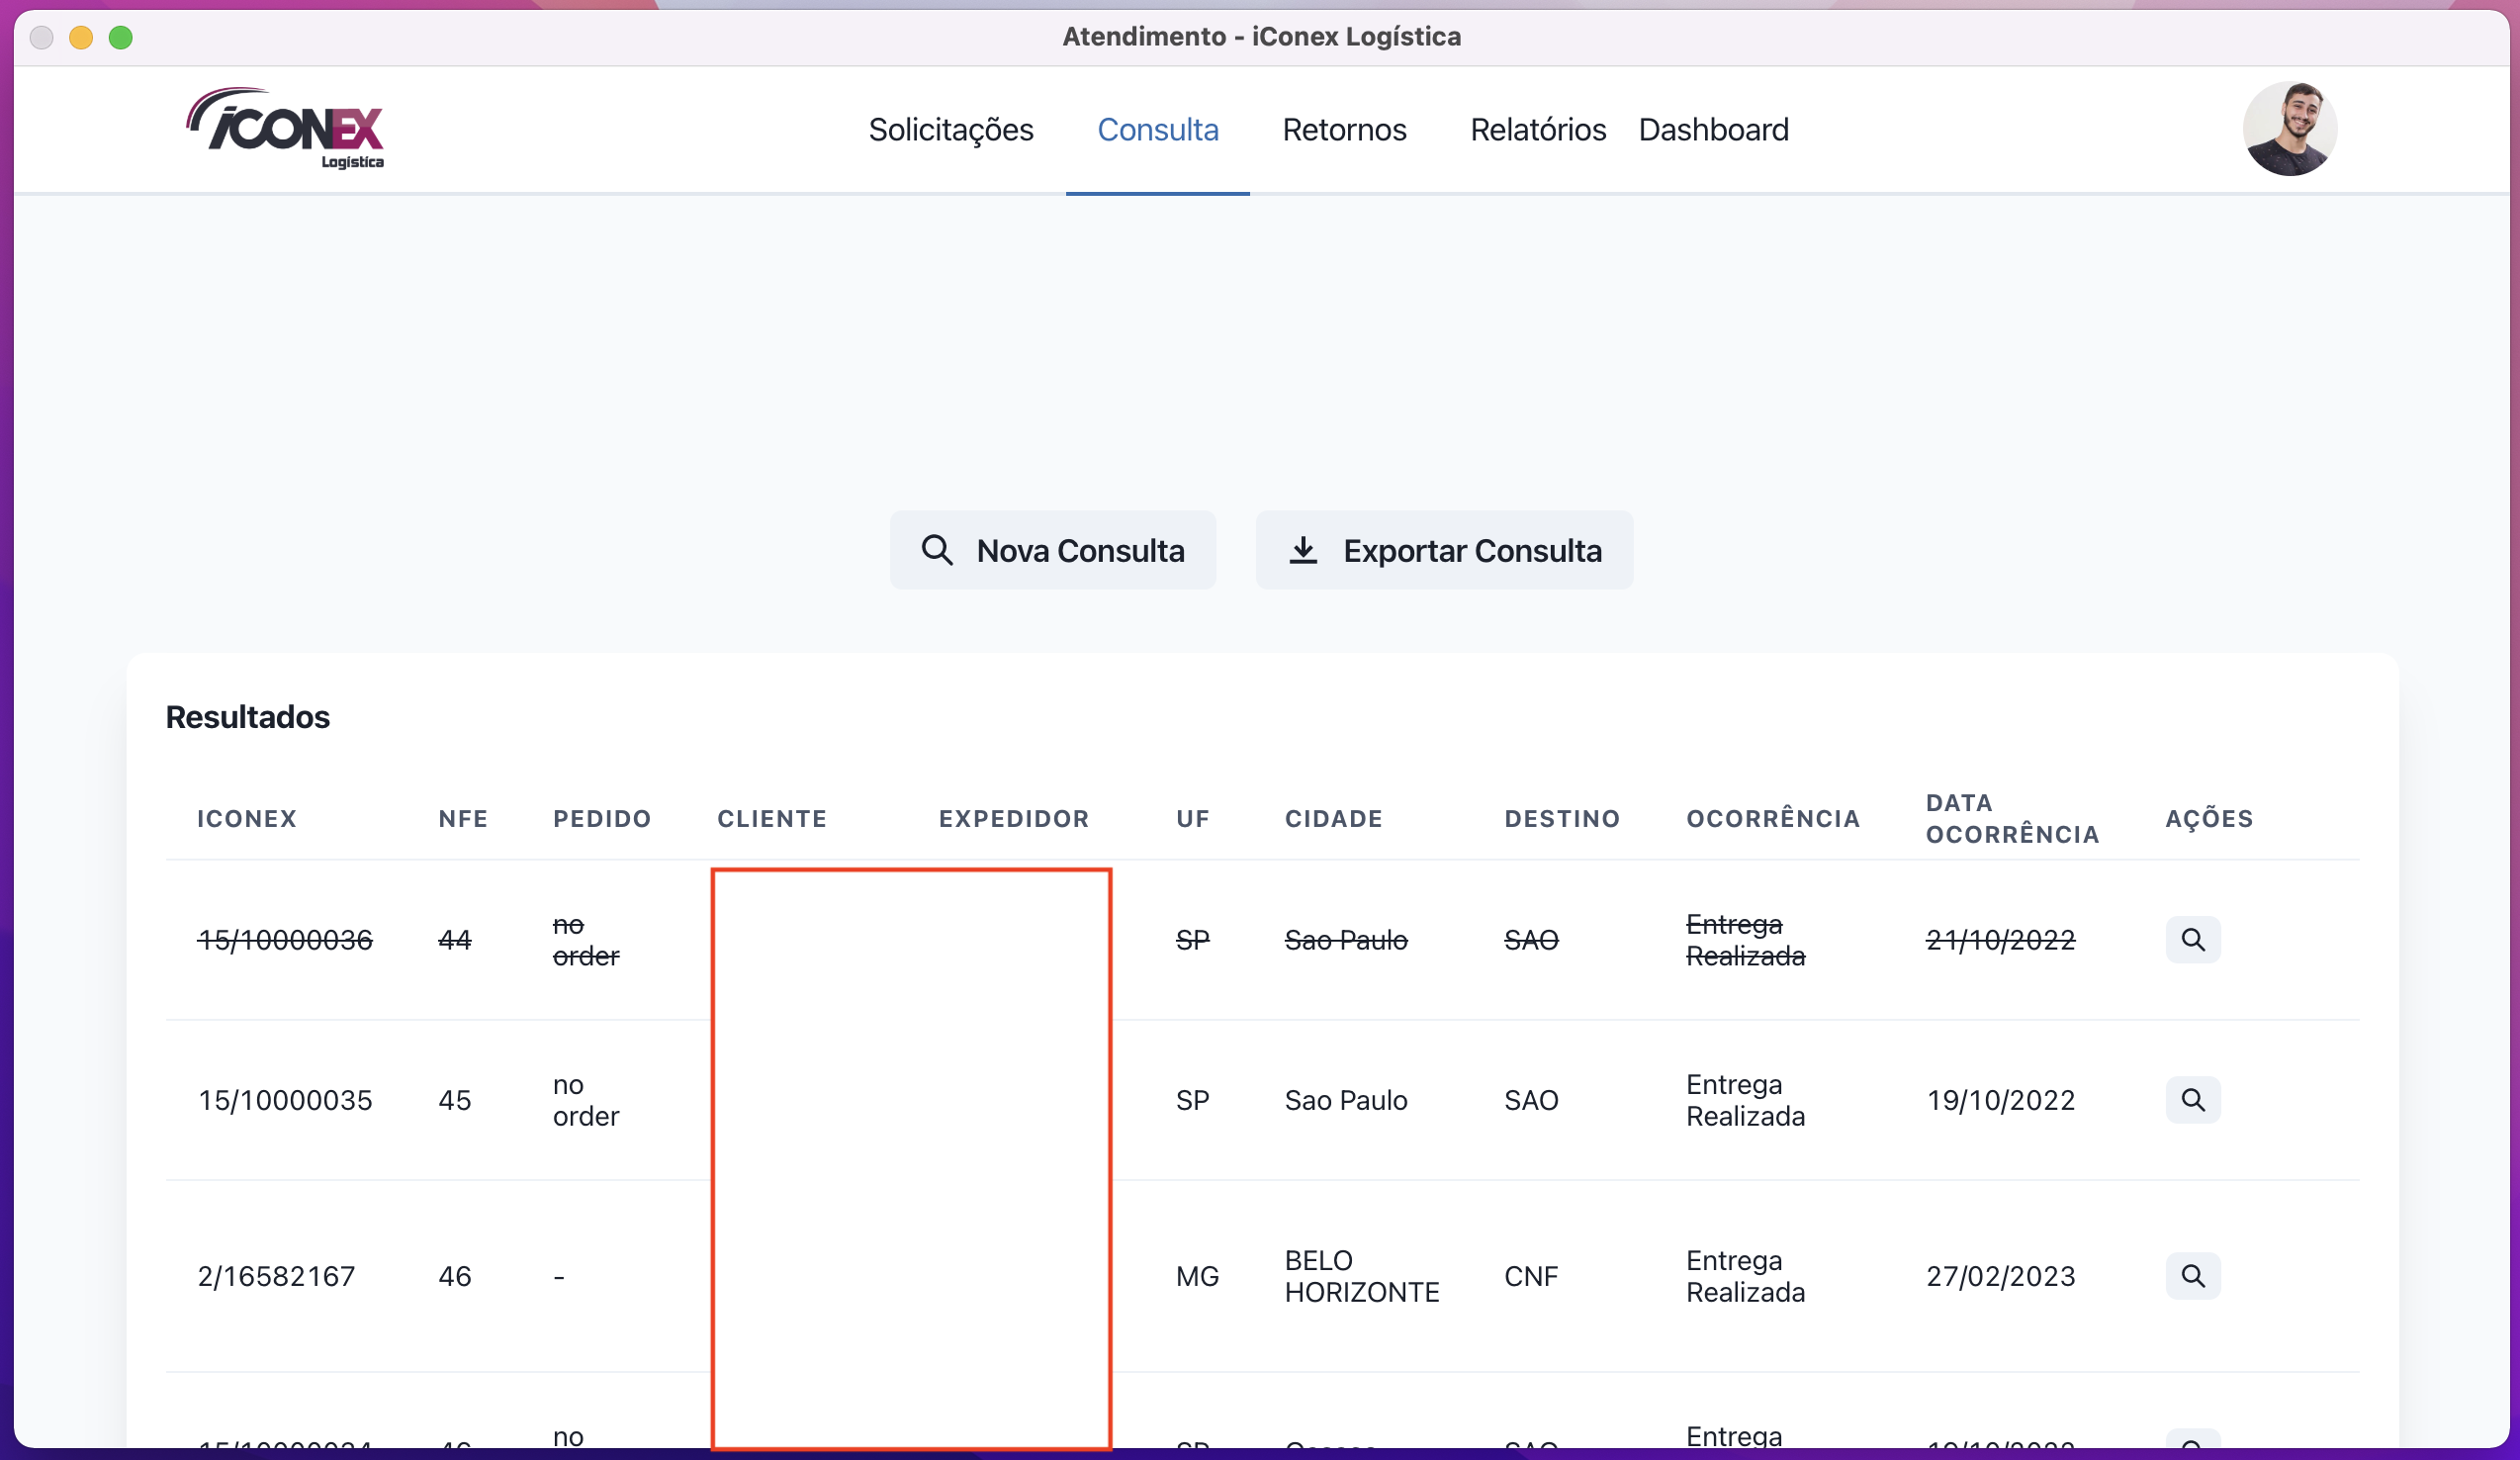Image resolution: width=2520 pixels, height=1460 pixels.
Task: Click the EXPEDIDOR column header
Action: click(1014, 819)
